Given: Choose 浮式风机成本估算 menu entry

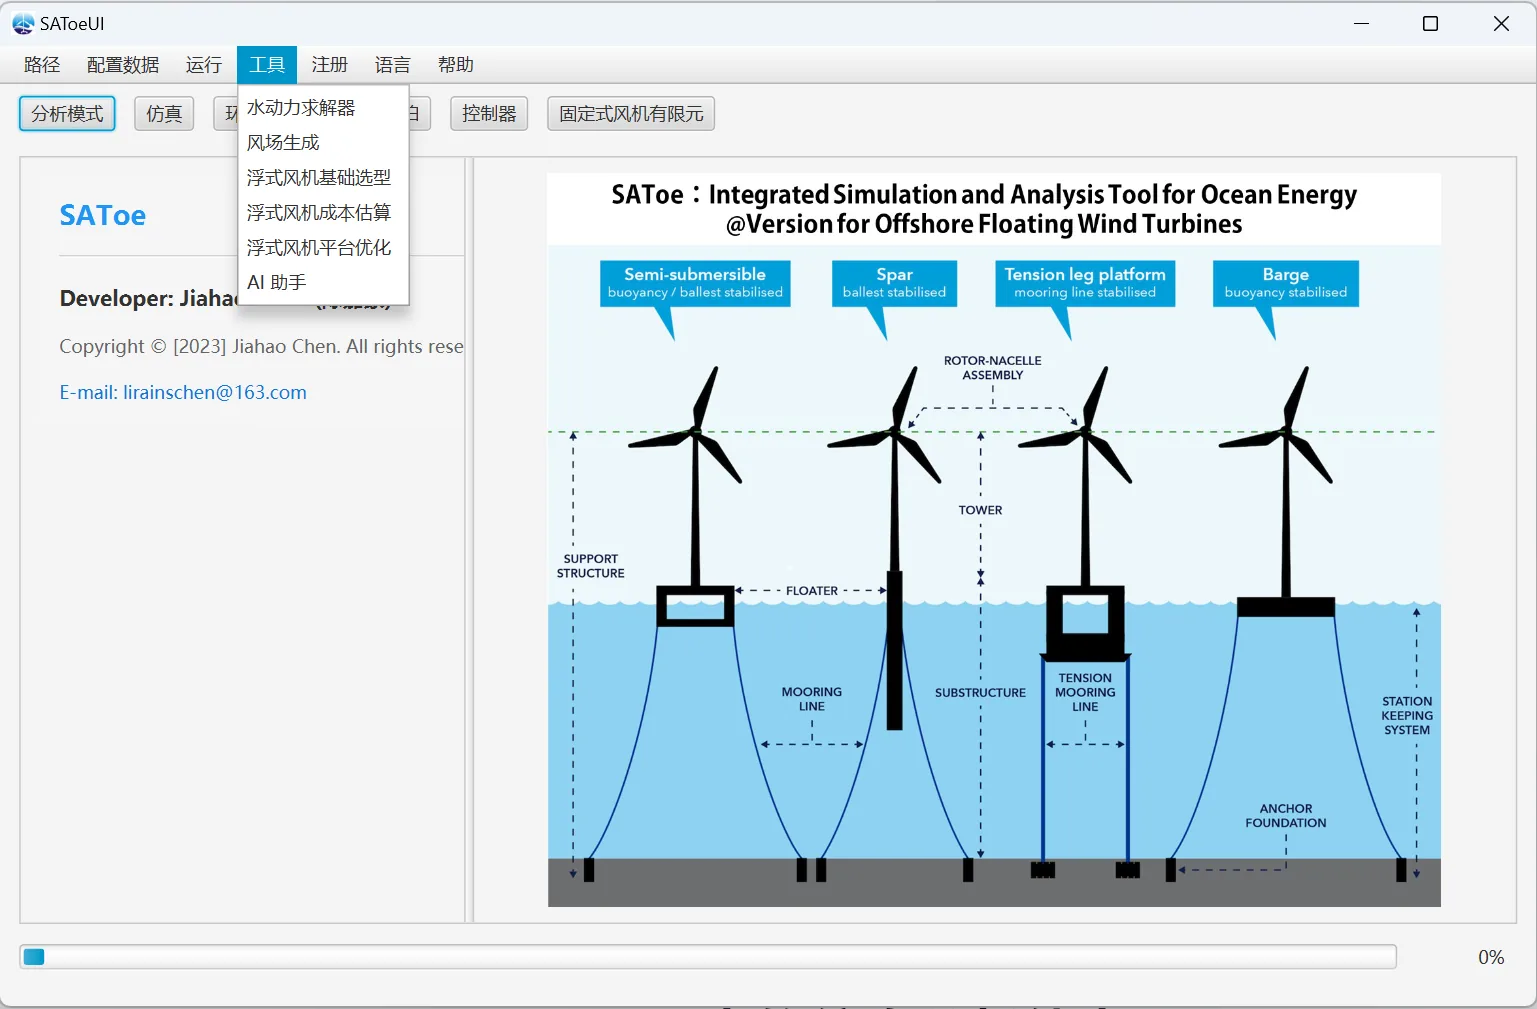Looking at the screenshot, I should (324, 213).
